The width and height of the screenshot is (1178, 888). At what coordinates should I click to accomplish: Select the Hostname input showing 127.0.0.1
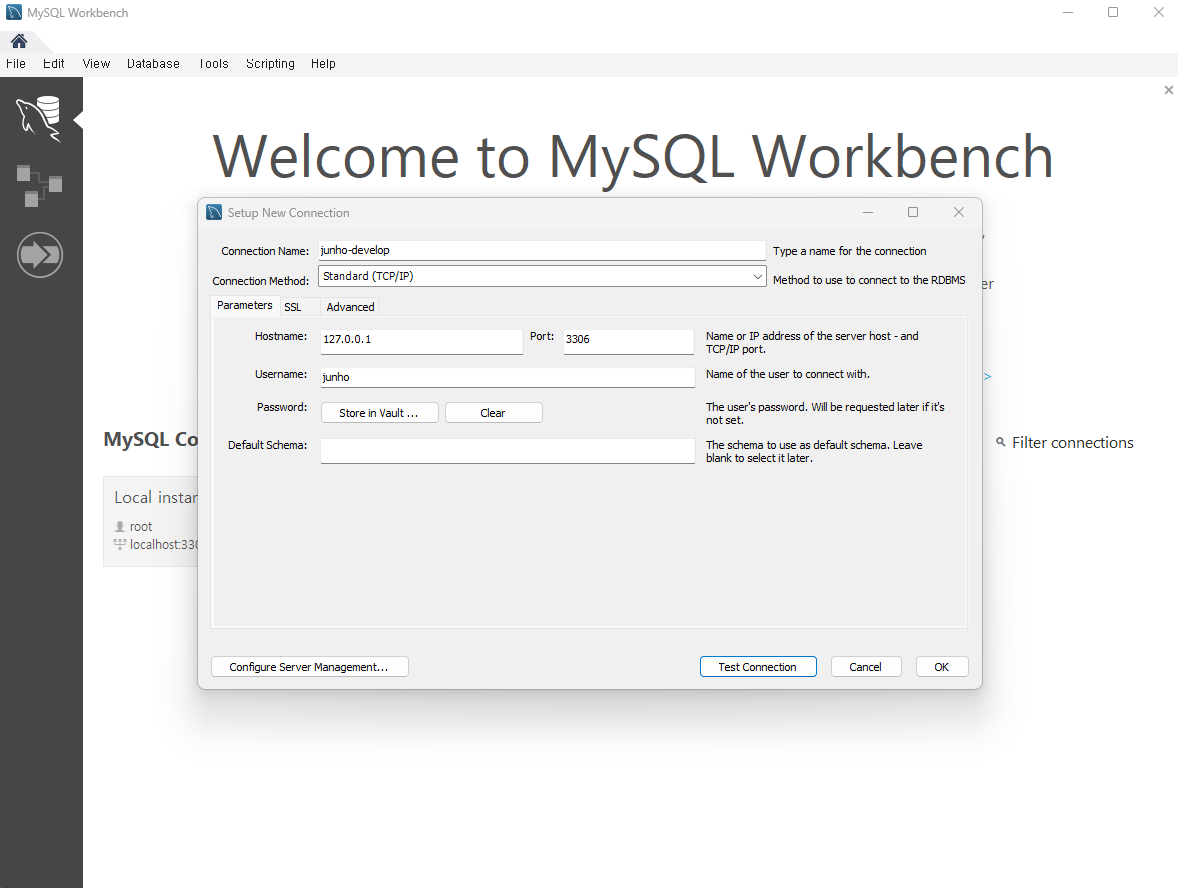[x=420, y=341]
